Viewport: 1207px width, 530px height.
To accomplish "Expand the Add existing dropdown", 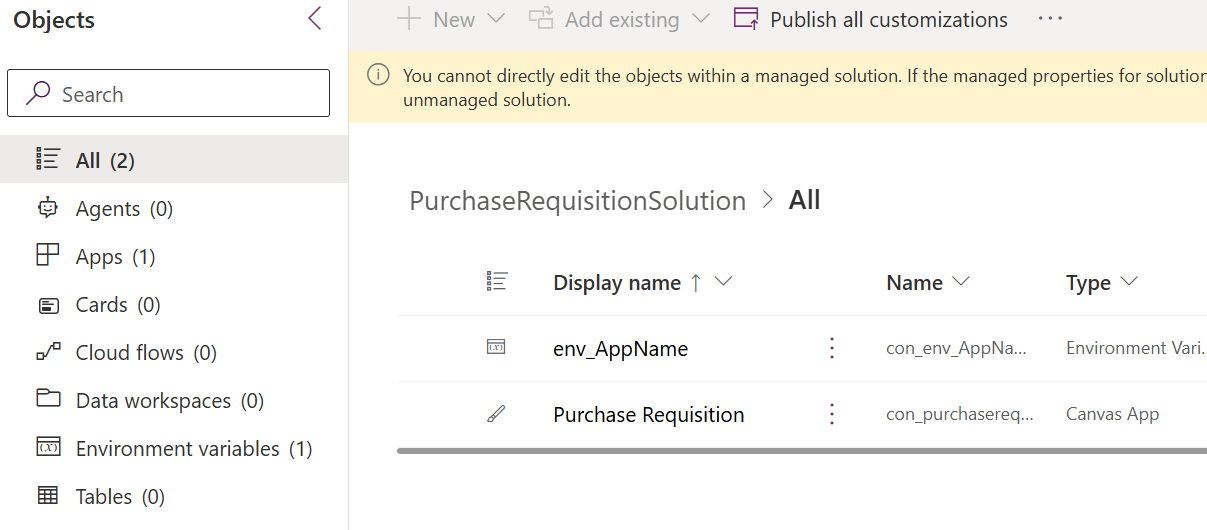I will click(x=700, y=19).
